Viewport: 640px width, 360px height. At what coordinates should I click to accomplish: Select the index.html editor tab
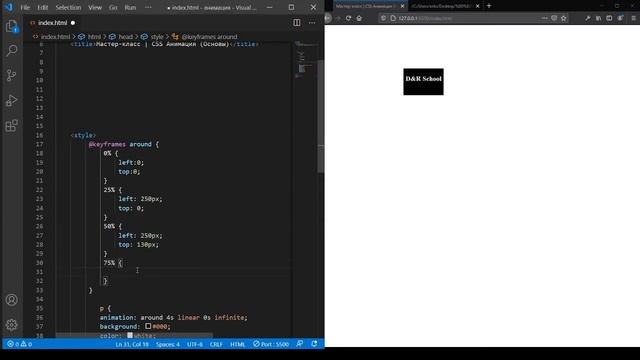[x=52, y=23]
